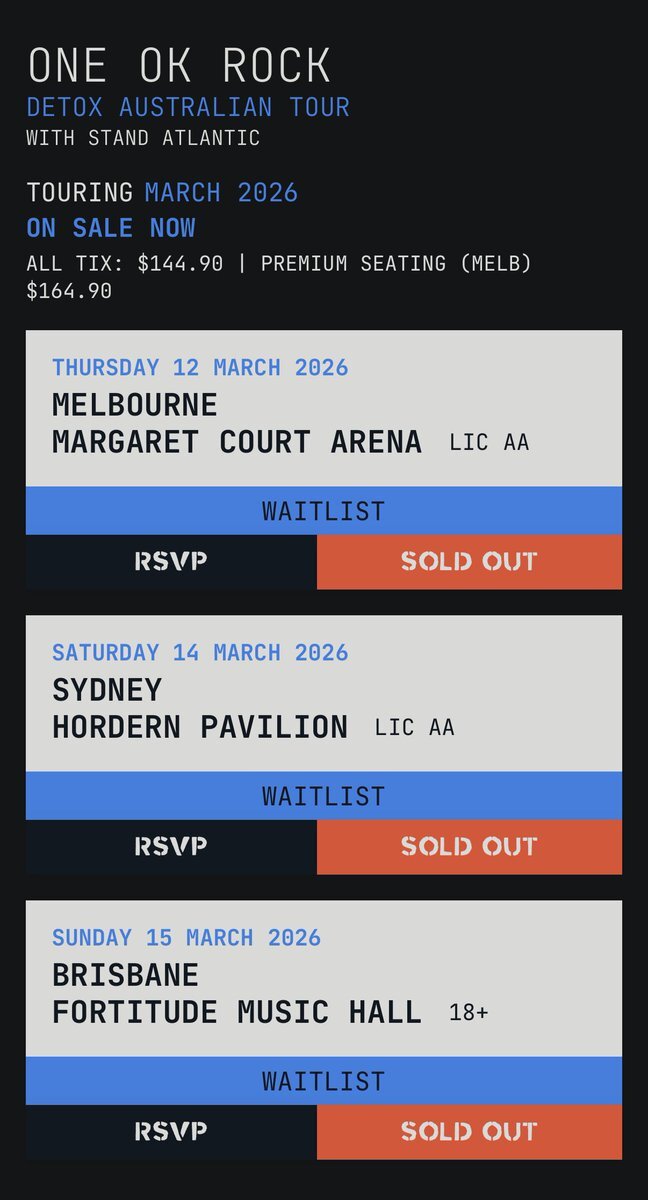Open the Margaret Court Arena venue name

click(237, 442)
